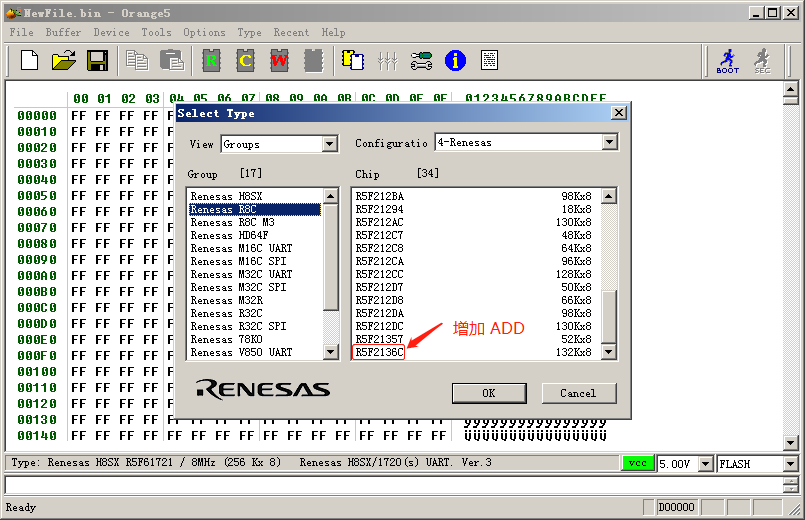Image resolution: width=805 pixels, height=520 pixels.
Task: Select Renesas M16C UART group
Action: (x=241, y=248)
